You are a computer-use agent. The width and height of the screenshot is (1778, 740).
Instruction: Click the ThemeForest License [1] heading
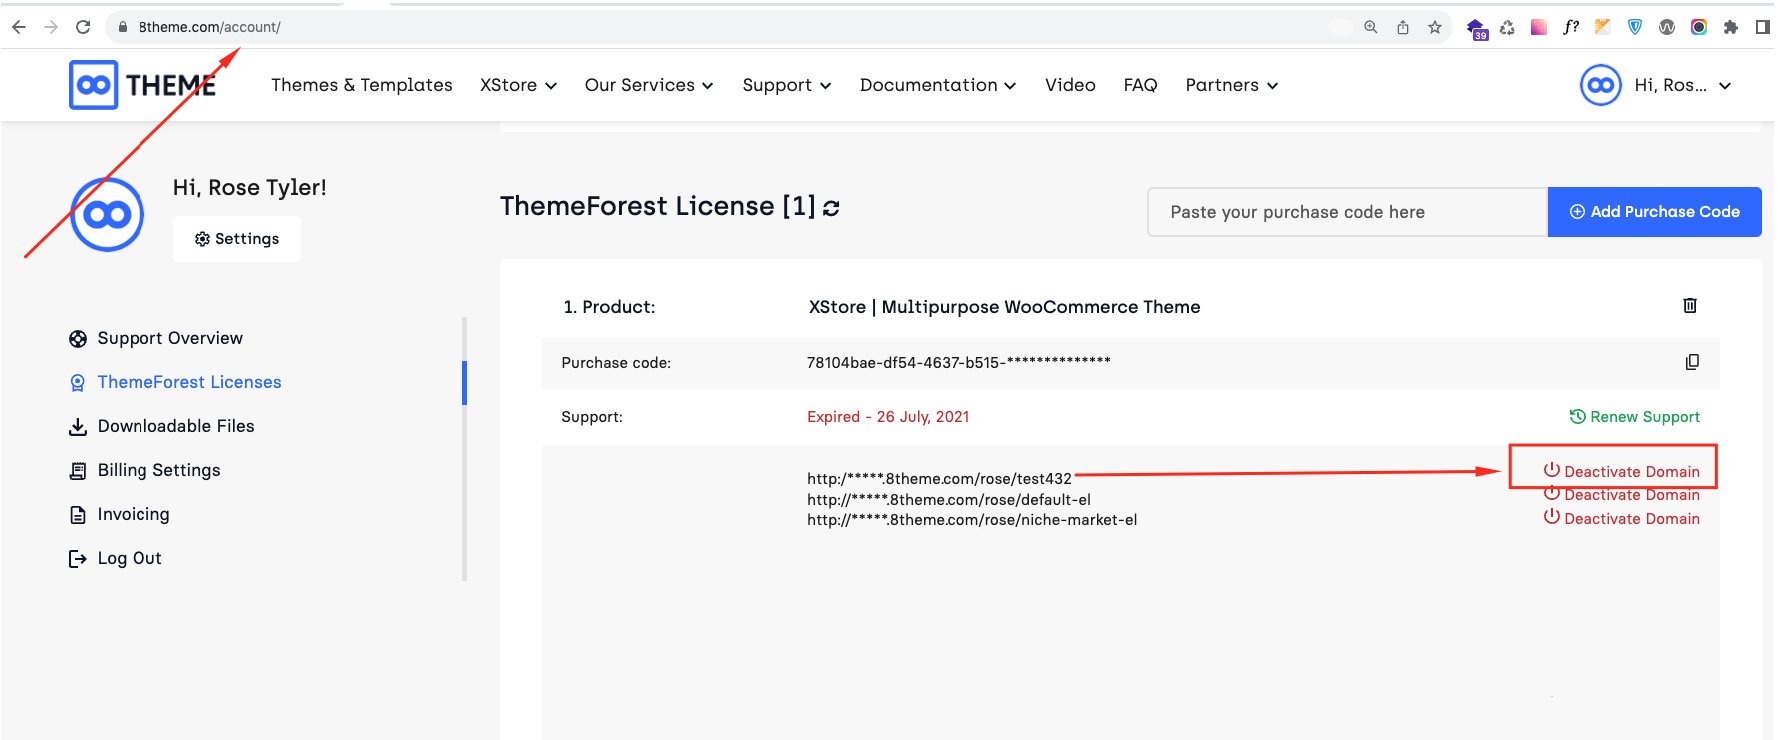click(658, 206)
